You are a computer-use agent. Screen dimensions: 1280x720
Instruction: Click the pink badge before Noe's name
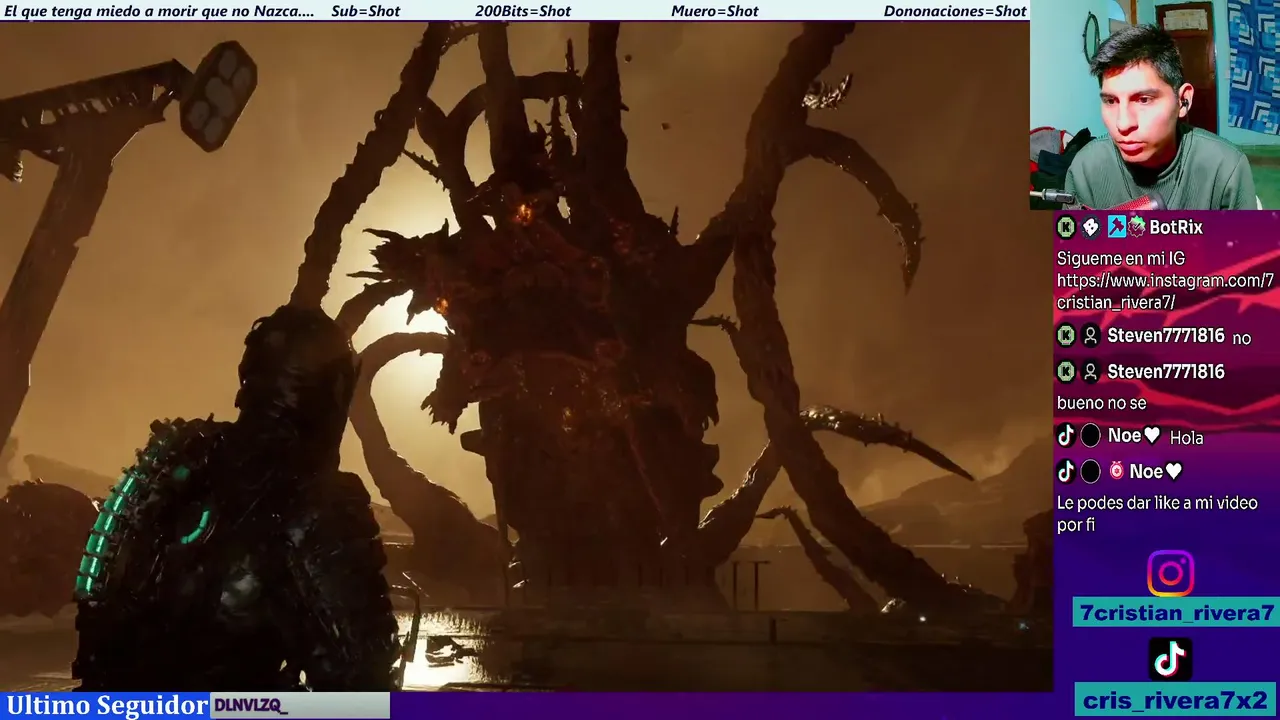(1116, 471)
